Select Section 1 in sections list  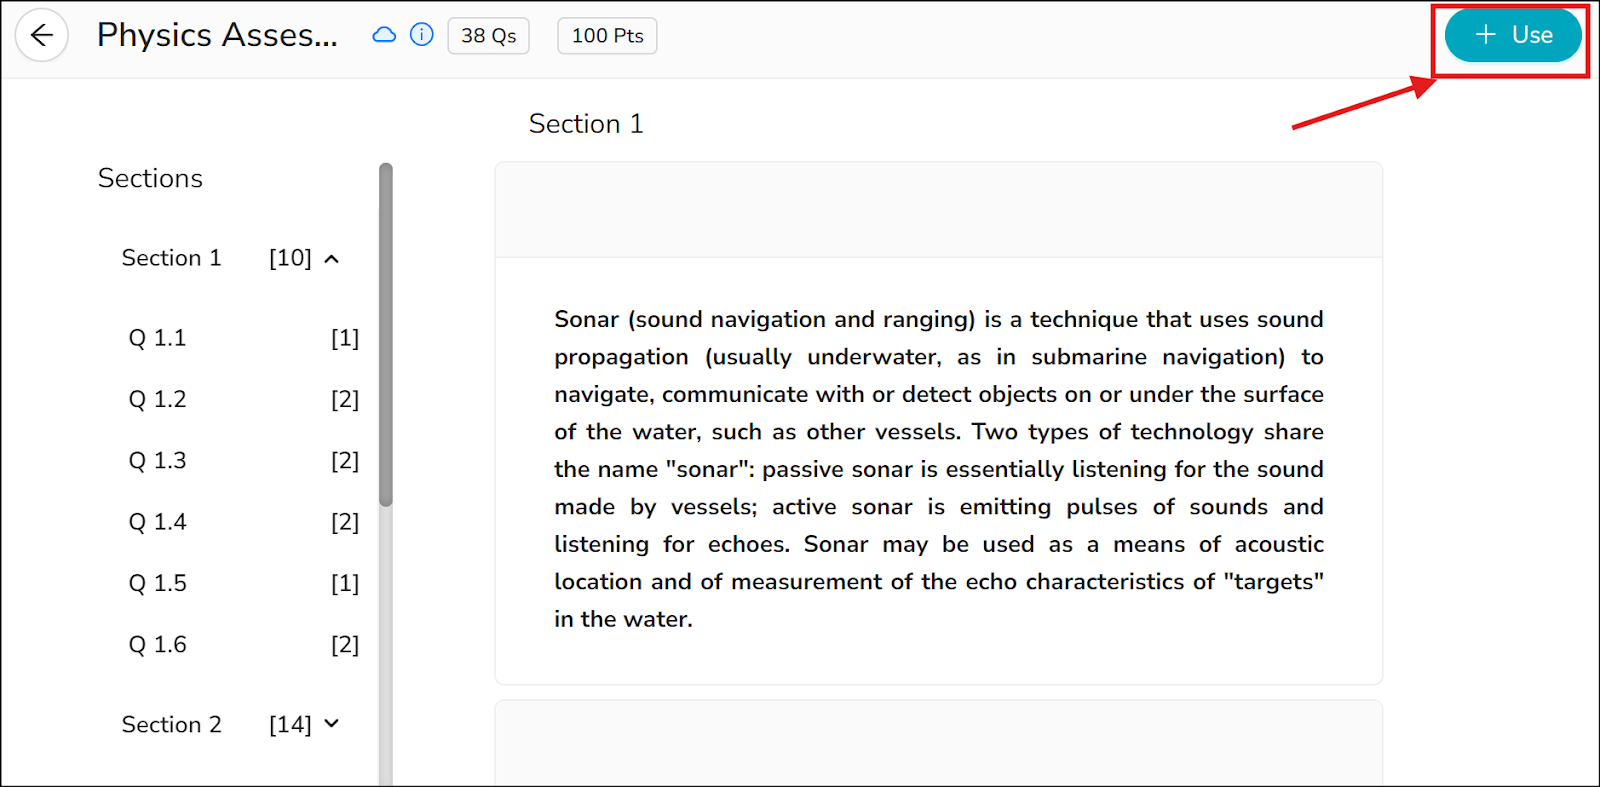(171, 258)
